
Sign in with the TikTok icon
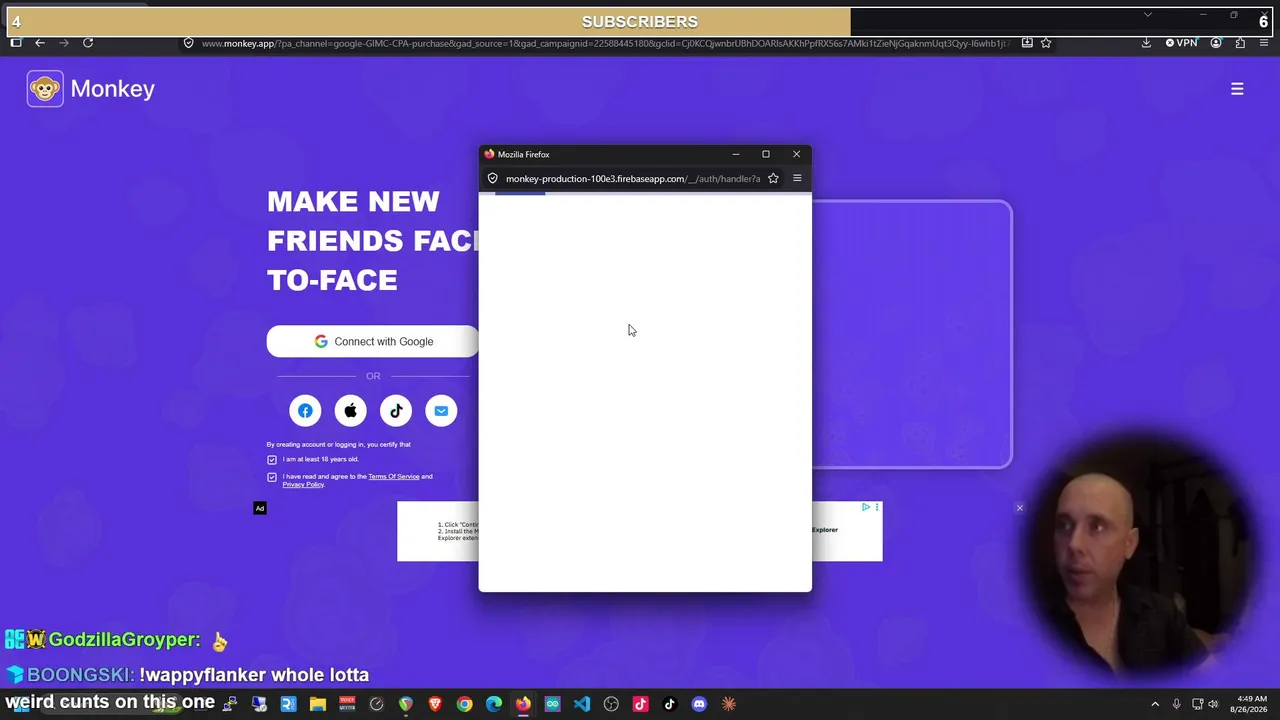(x=396, y=411)
